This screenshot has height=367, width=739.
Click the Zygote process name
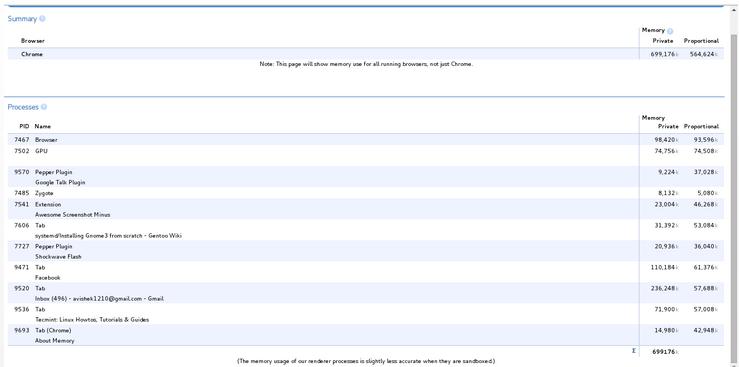44,193
